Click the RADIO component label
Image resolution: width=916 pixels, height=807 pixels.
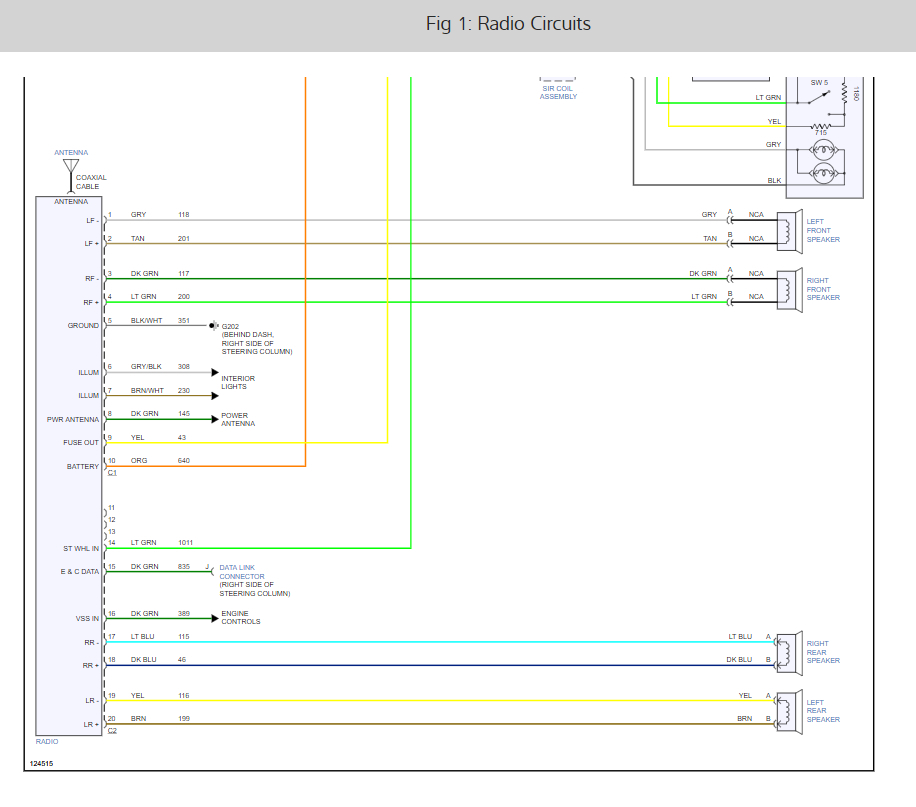pos(47,742)
